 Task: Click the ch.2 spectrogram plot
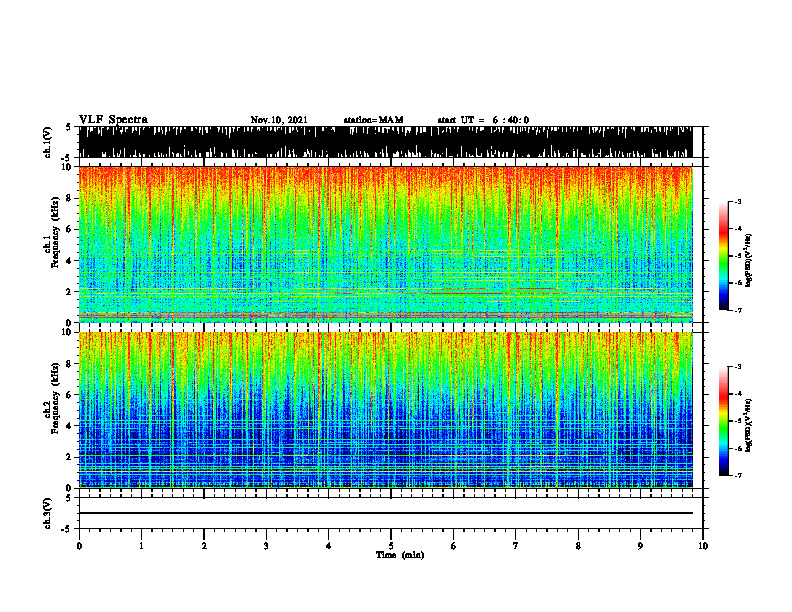point(385,410)
